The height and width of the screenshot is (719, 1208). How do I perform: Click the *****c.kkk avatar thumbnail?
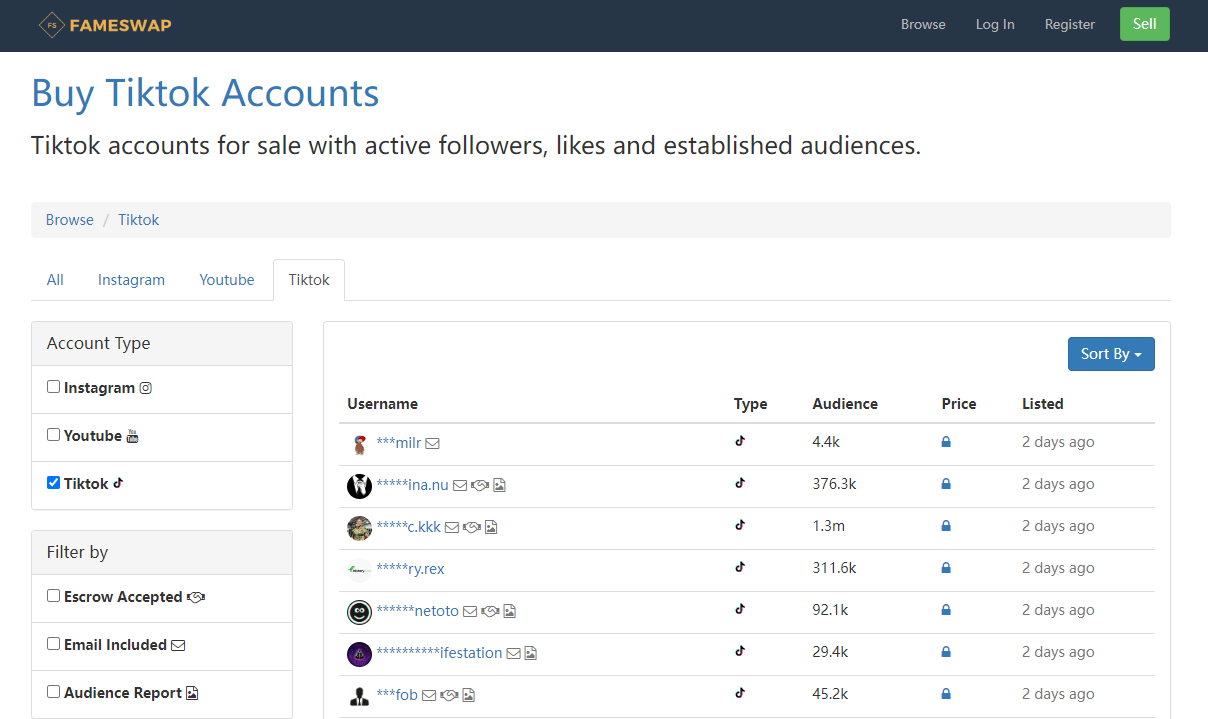(359, 528)
